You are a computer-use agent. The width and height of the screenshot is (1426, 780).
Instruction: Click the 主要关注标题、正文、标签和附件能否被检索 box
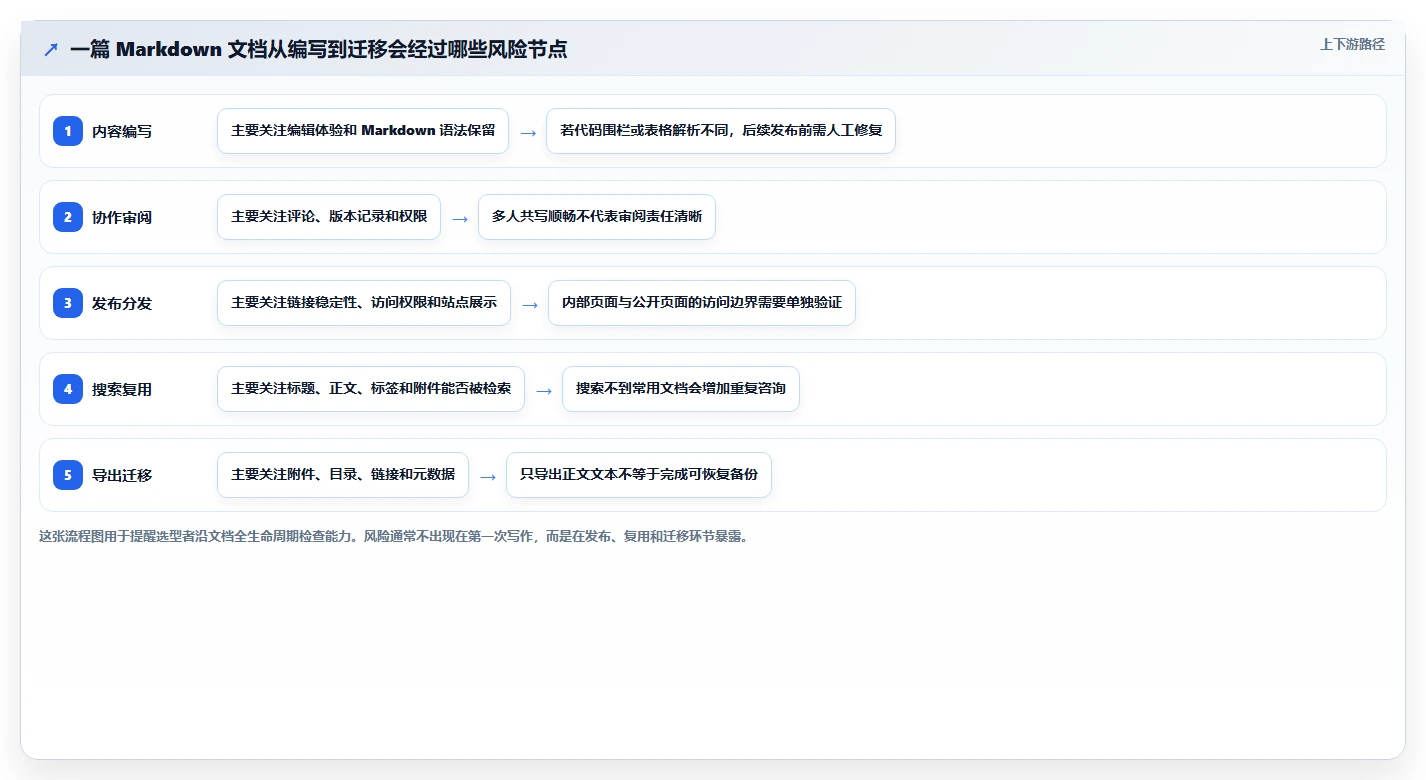click(371, 389)
